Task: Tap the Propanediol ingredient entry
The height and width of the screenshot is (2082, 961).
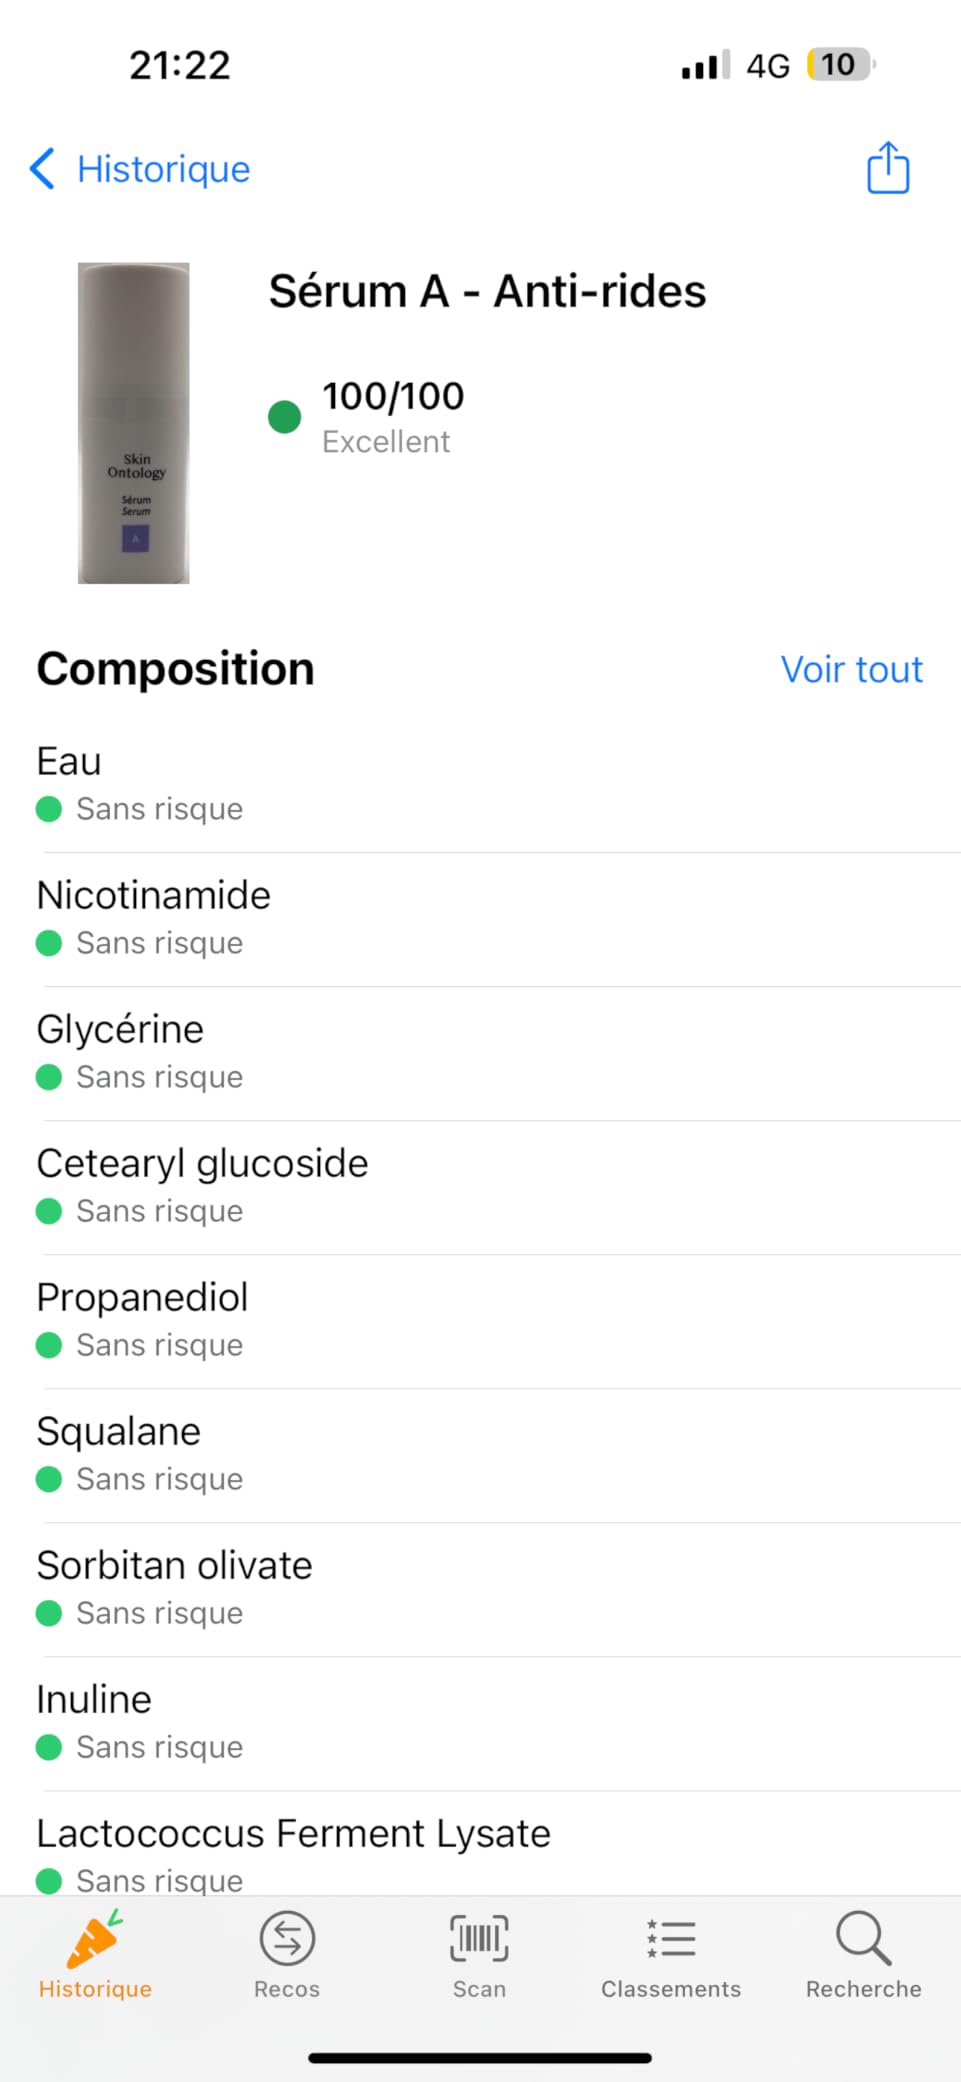Action: click(142, 1298)
